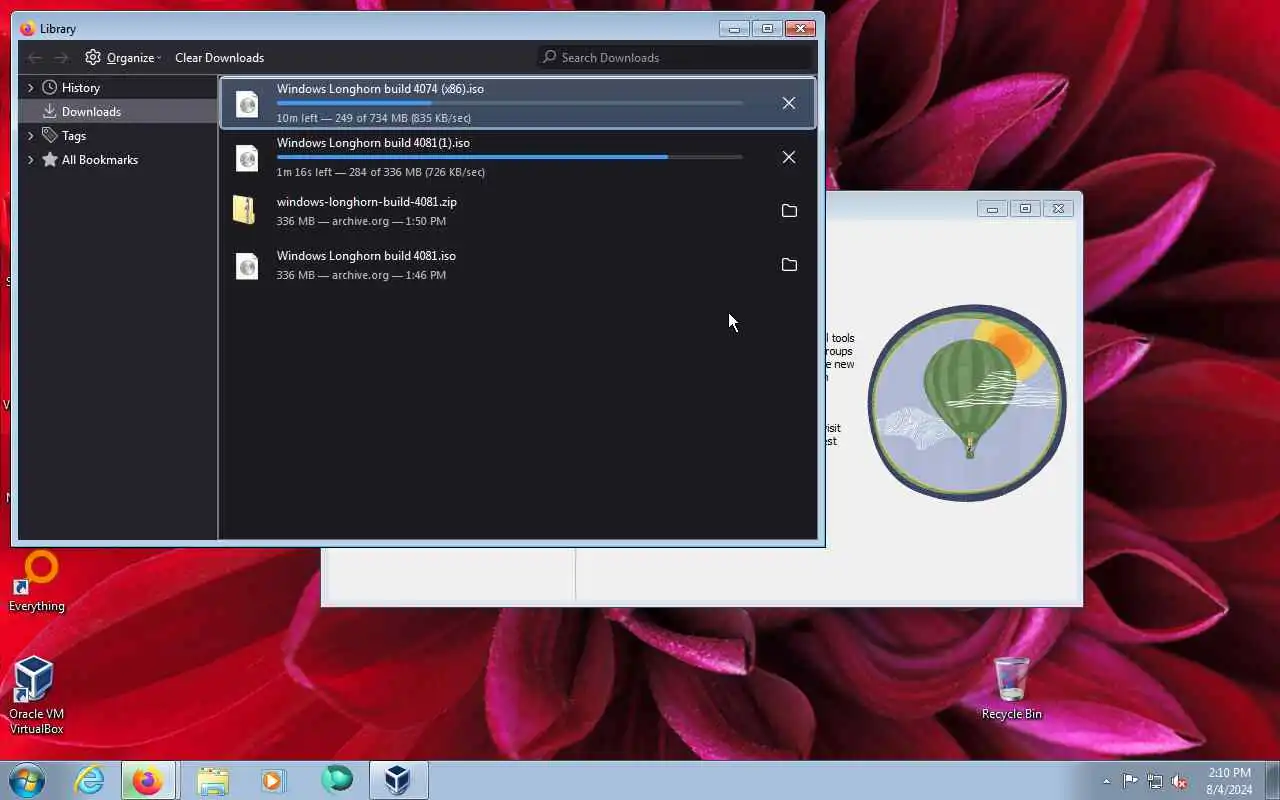Image resolution: width=1280 pixels, height=800 pixels.
Task: Select 'Windows Longhorn build 4081.iso' filename text
Action: [366, 256]
